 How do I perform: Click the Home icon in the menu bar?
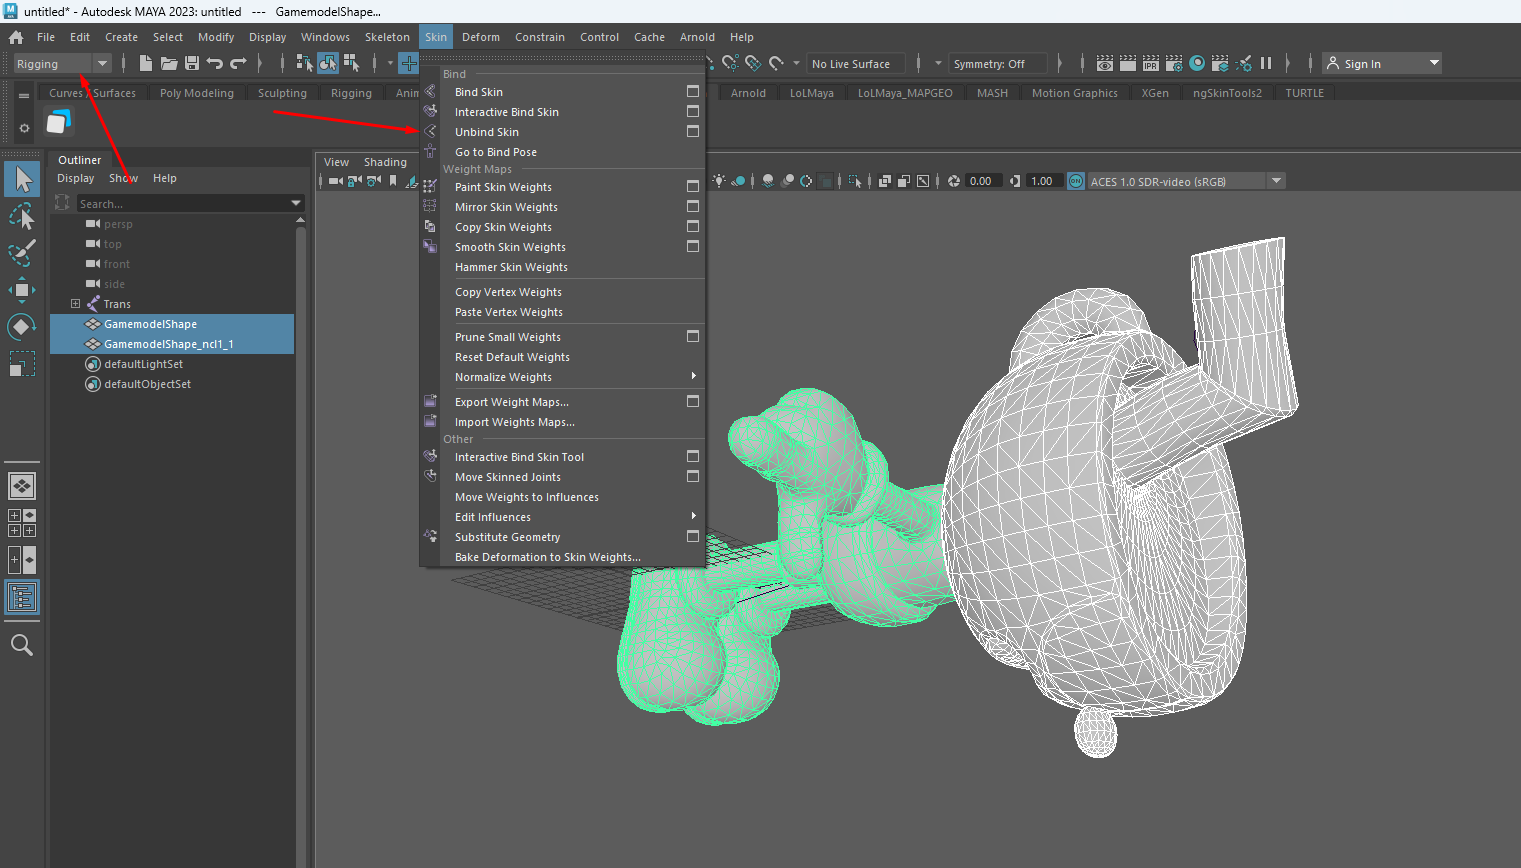pos(16,37)
